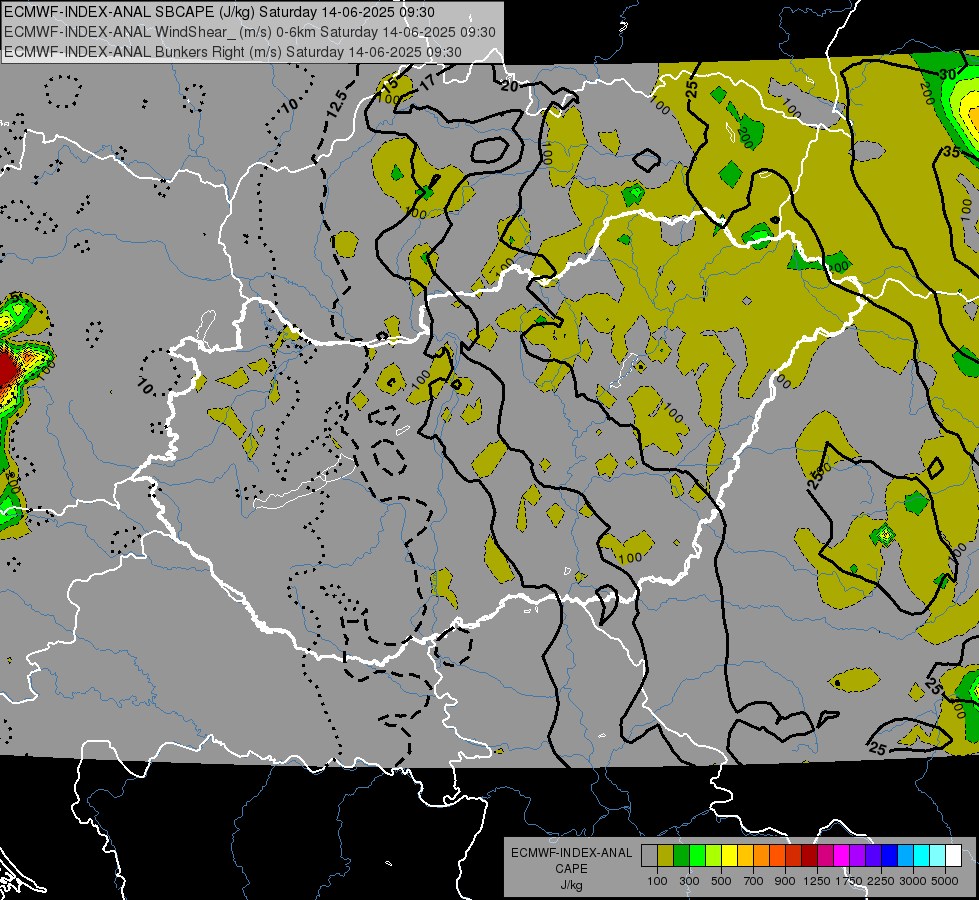Click the violet-blue swatch before 2250
Viewport: 979px width, 900px height.
pos(873,856)
